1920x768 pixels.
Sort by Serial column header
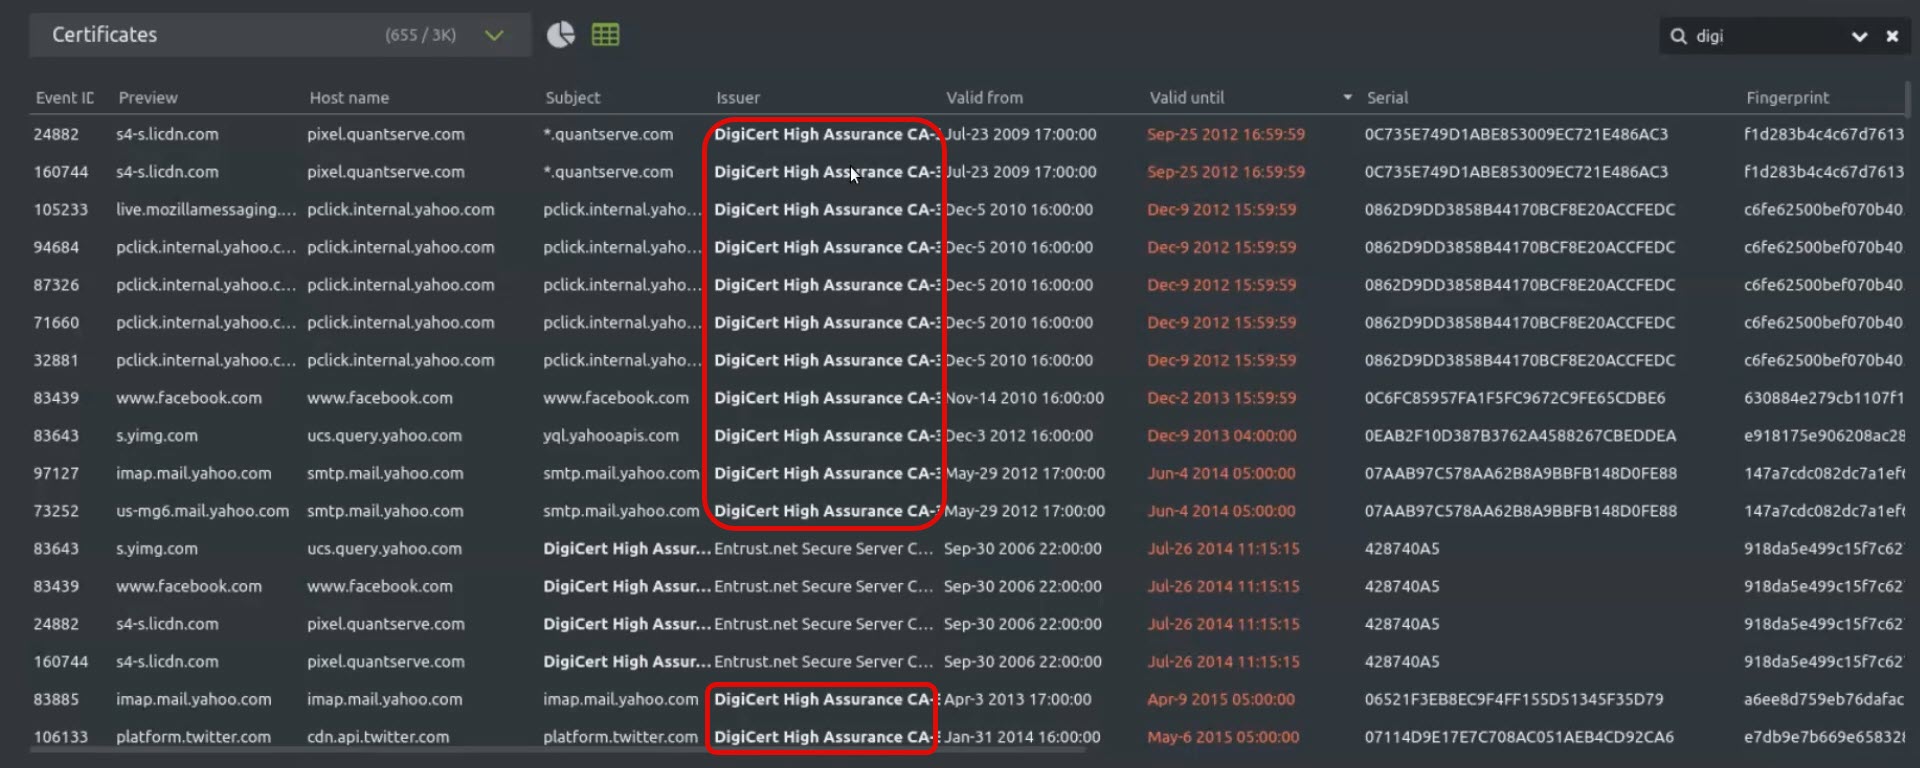click(1387, 98)
